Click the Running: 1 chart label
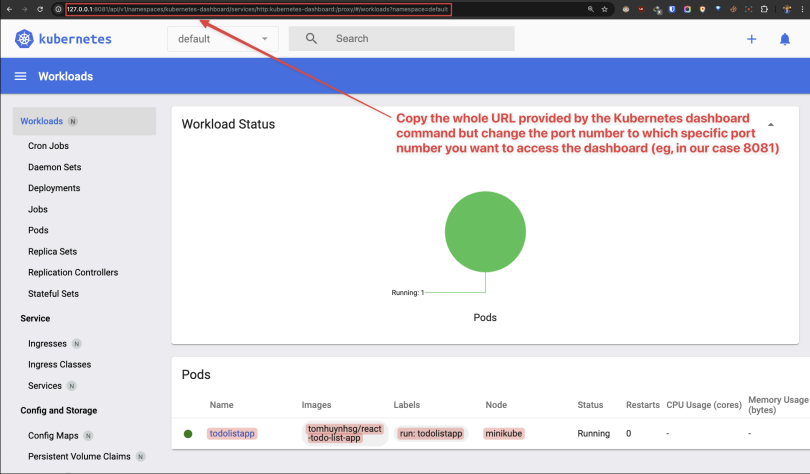 408,293
